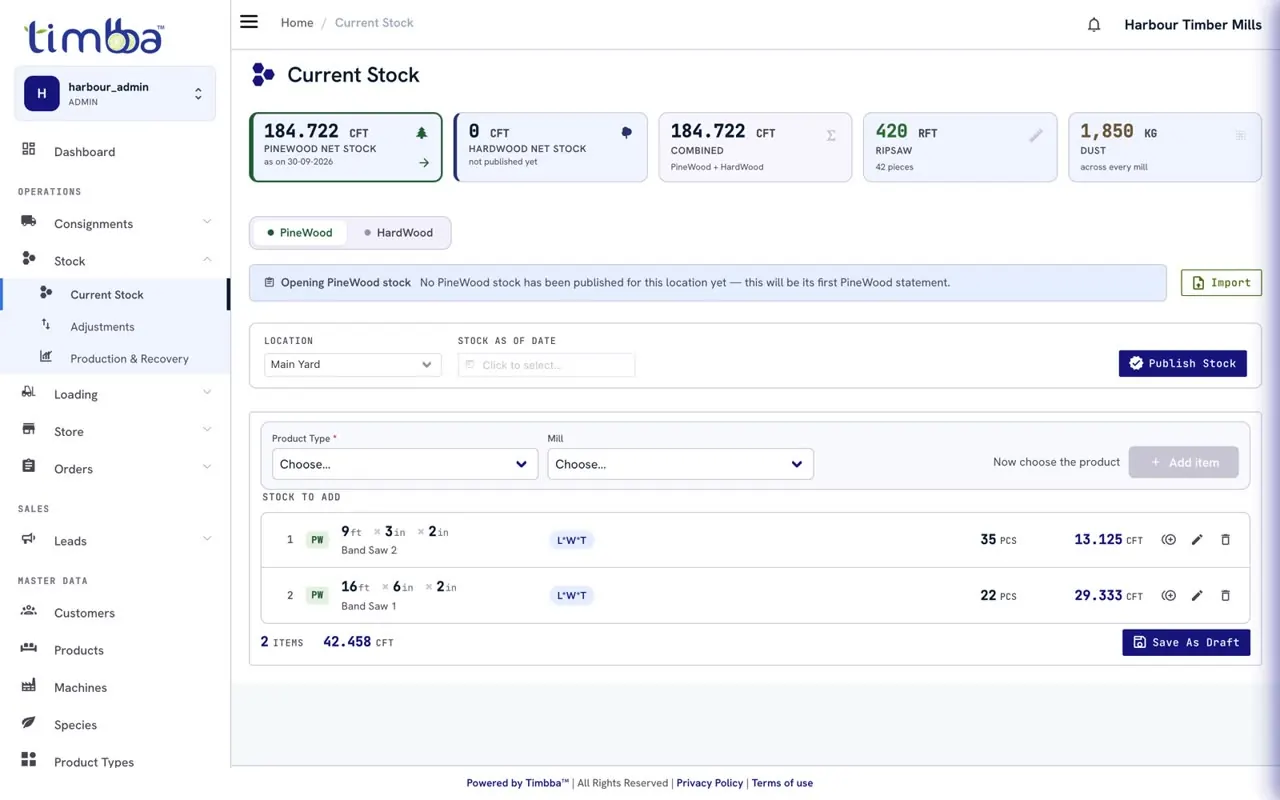This screenshot has height=800, width=1280.
Task: Click the Timbba logo
Action: [x=94, y=36]
